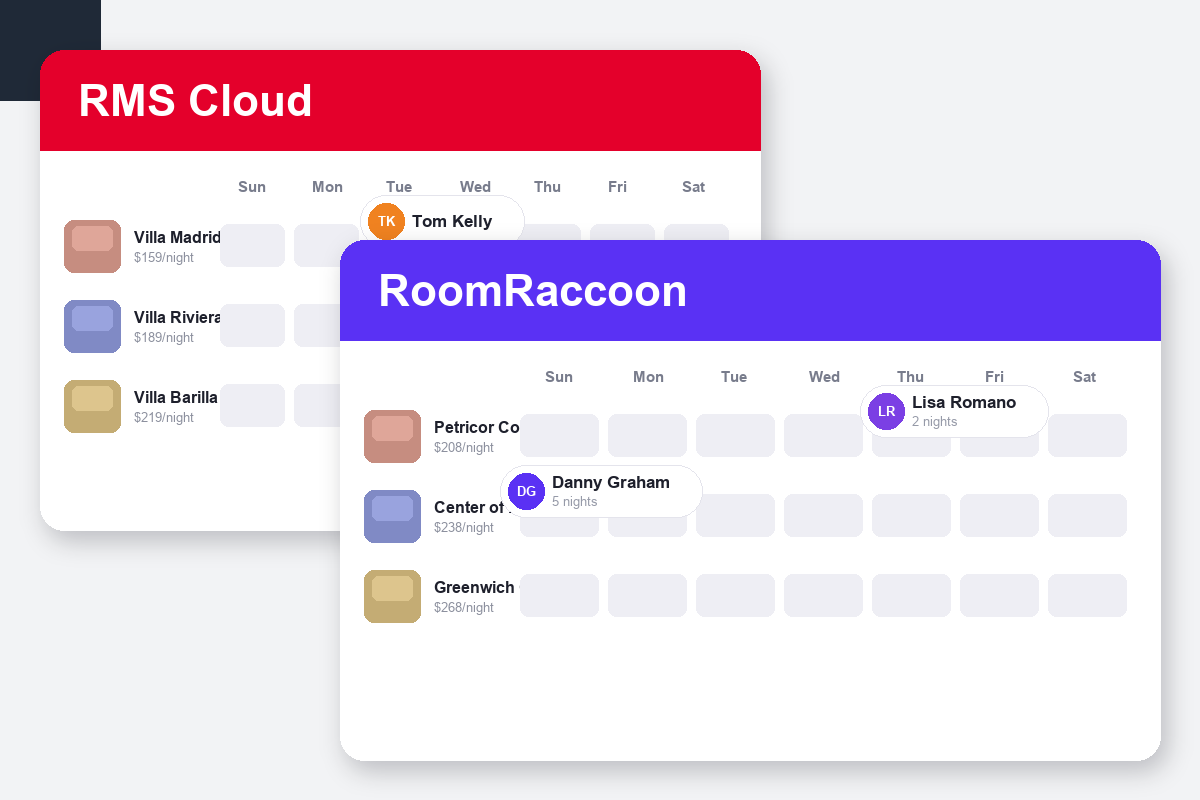Click the Greenwich room thumbnail in RoomRaccoon
The width and height of the screenshot is (1200, 800).
392,596
